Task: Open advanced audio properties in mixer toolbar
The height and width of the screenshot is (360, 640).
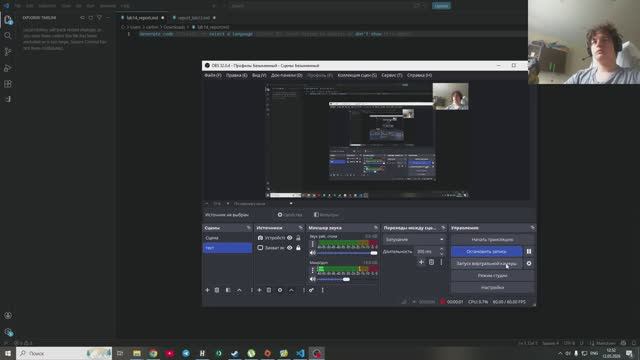Action: (311, 290)
